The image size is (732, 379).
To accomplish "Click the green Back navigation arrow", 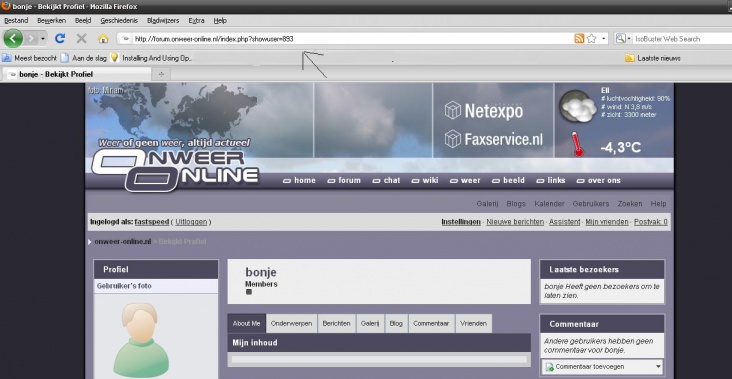I will (x=13, y=38).
